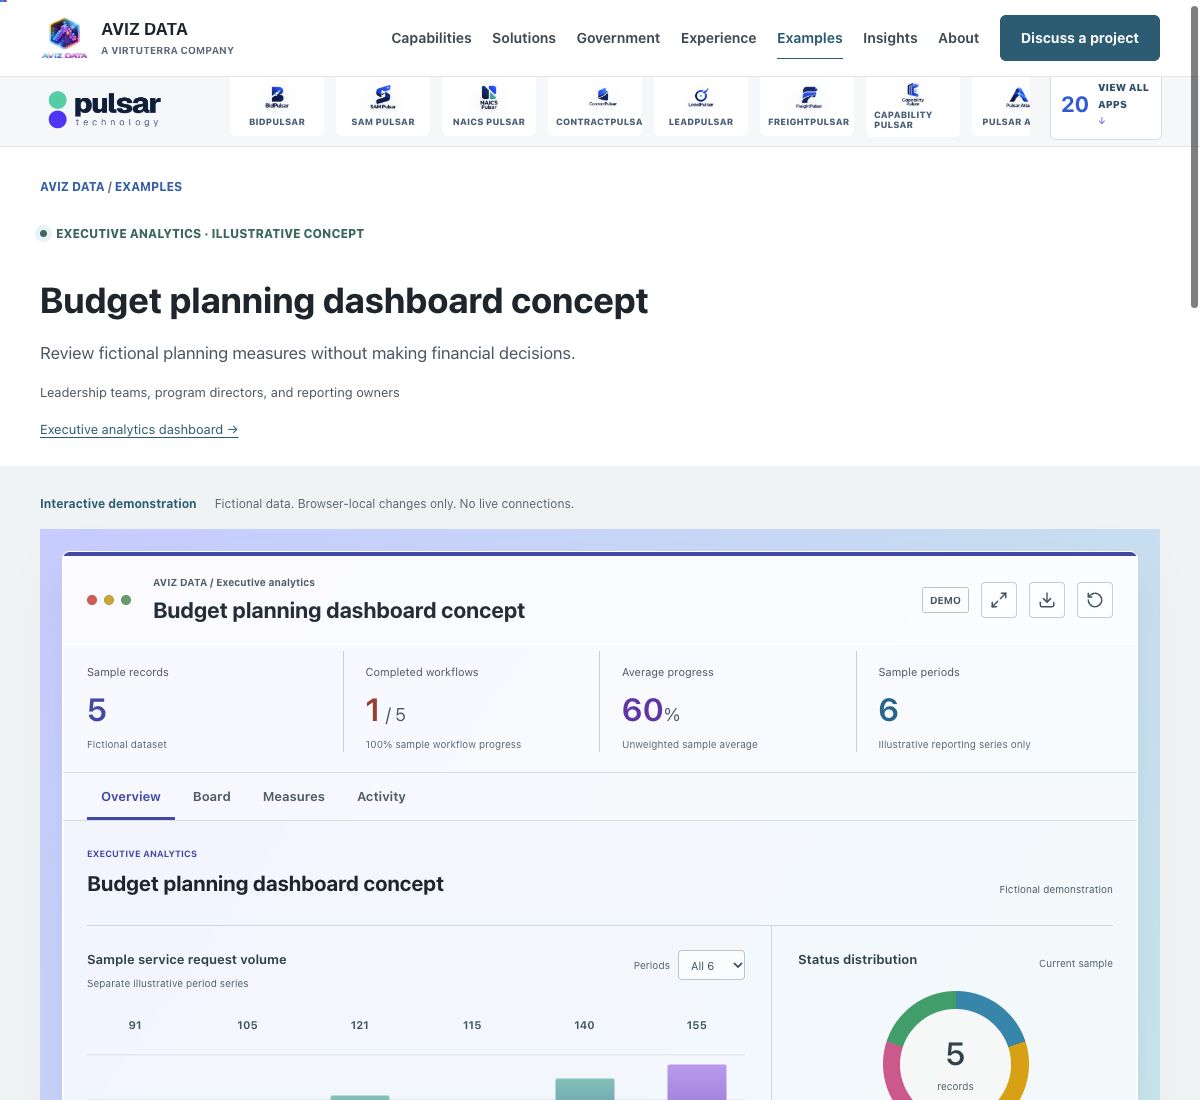
Task: Click the 5 records donut center
Action: 955,1063
